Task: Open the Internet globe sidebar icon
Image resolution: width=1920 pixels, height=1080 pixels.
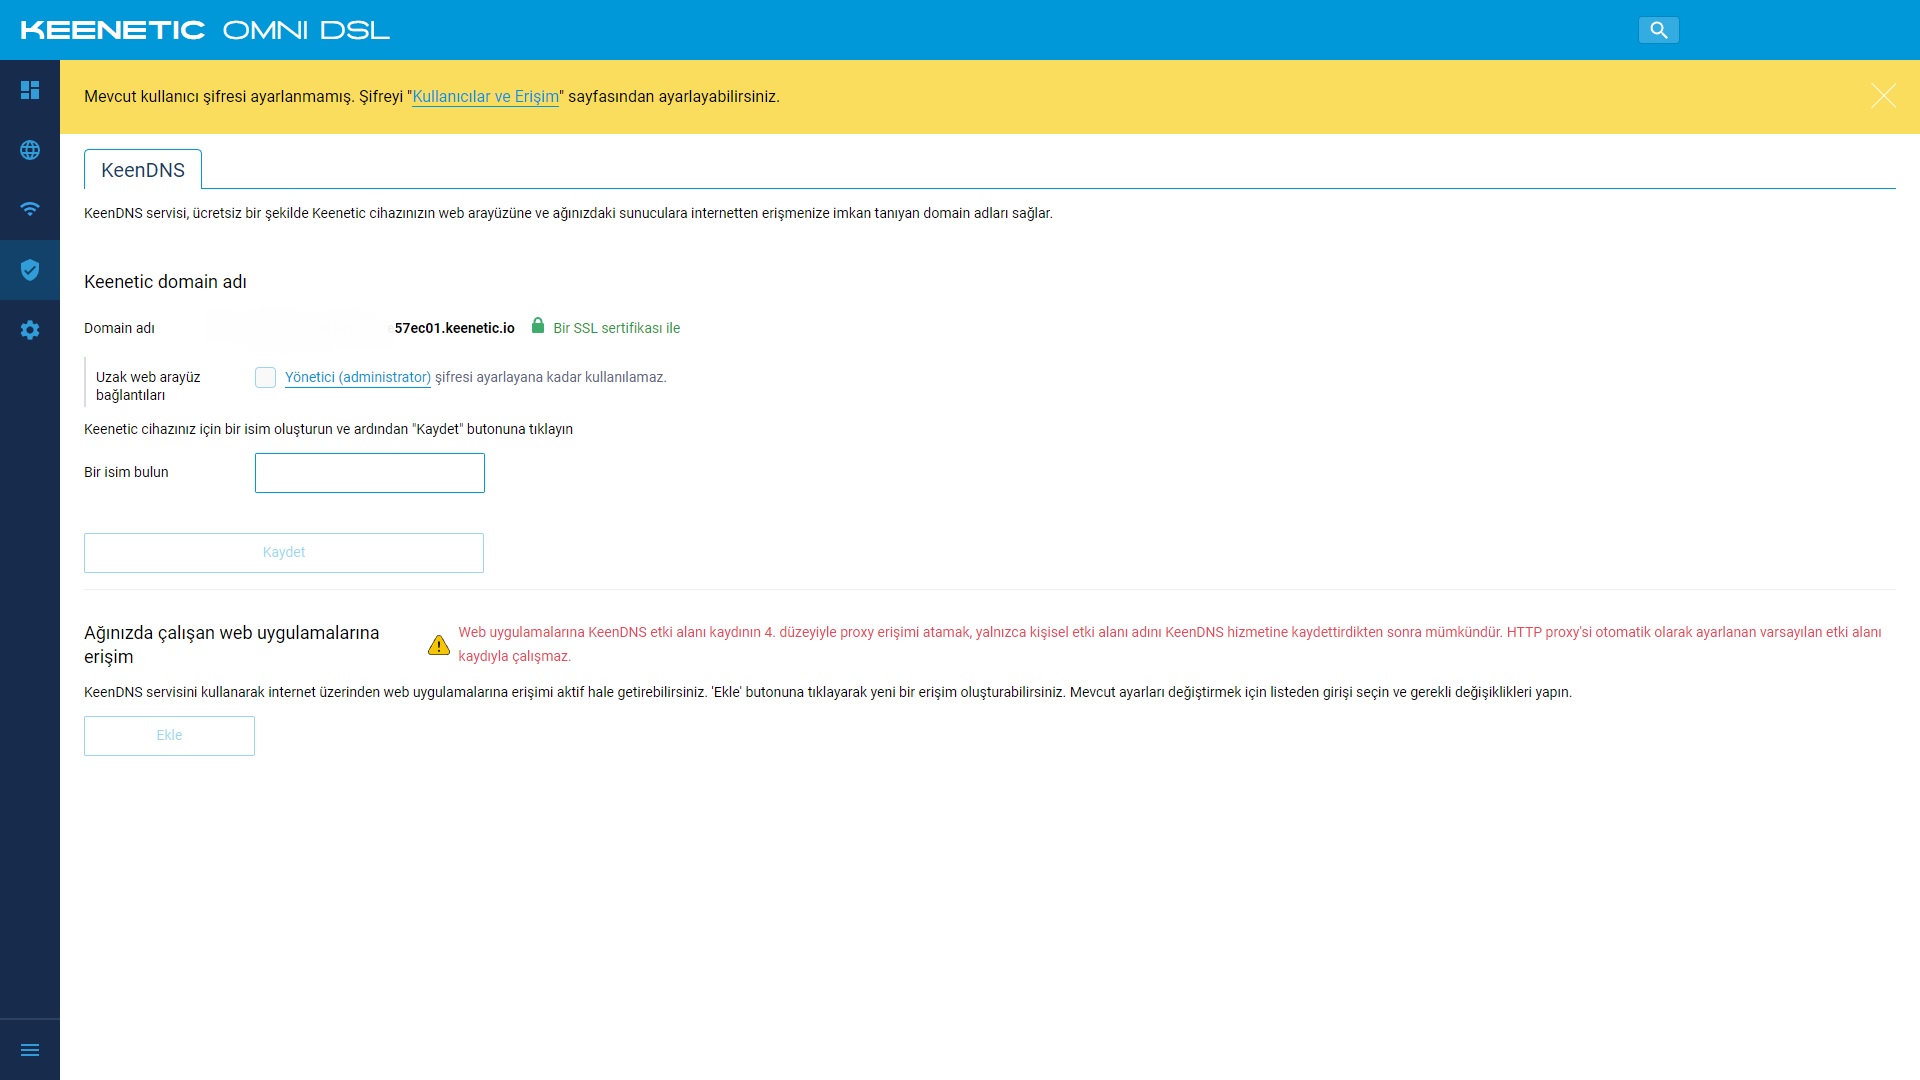Action: point(30,150)
